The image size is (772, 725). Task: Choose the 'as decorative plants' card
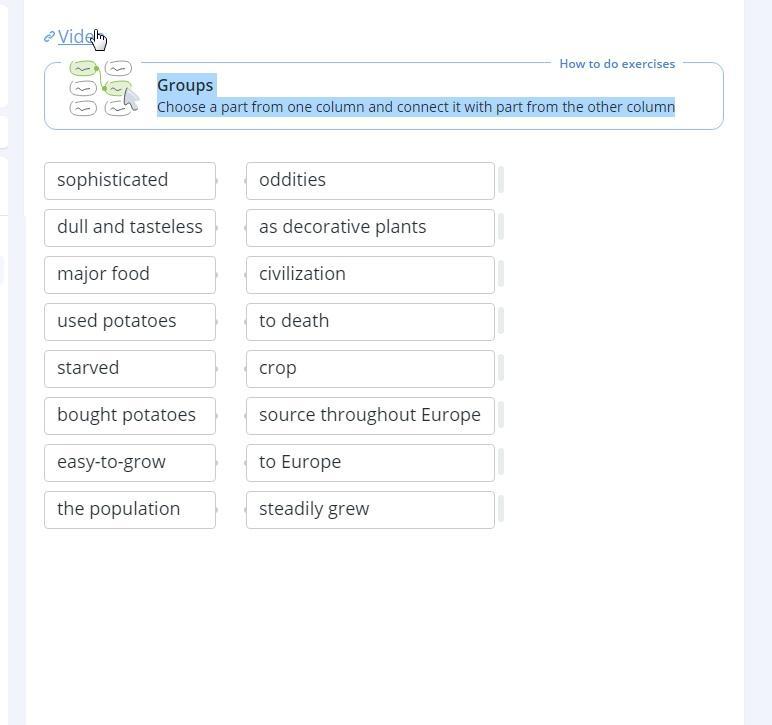(x=370, y=228)
